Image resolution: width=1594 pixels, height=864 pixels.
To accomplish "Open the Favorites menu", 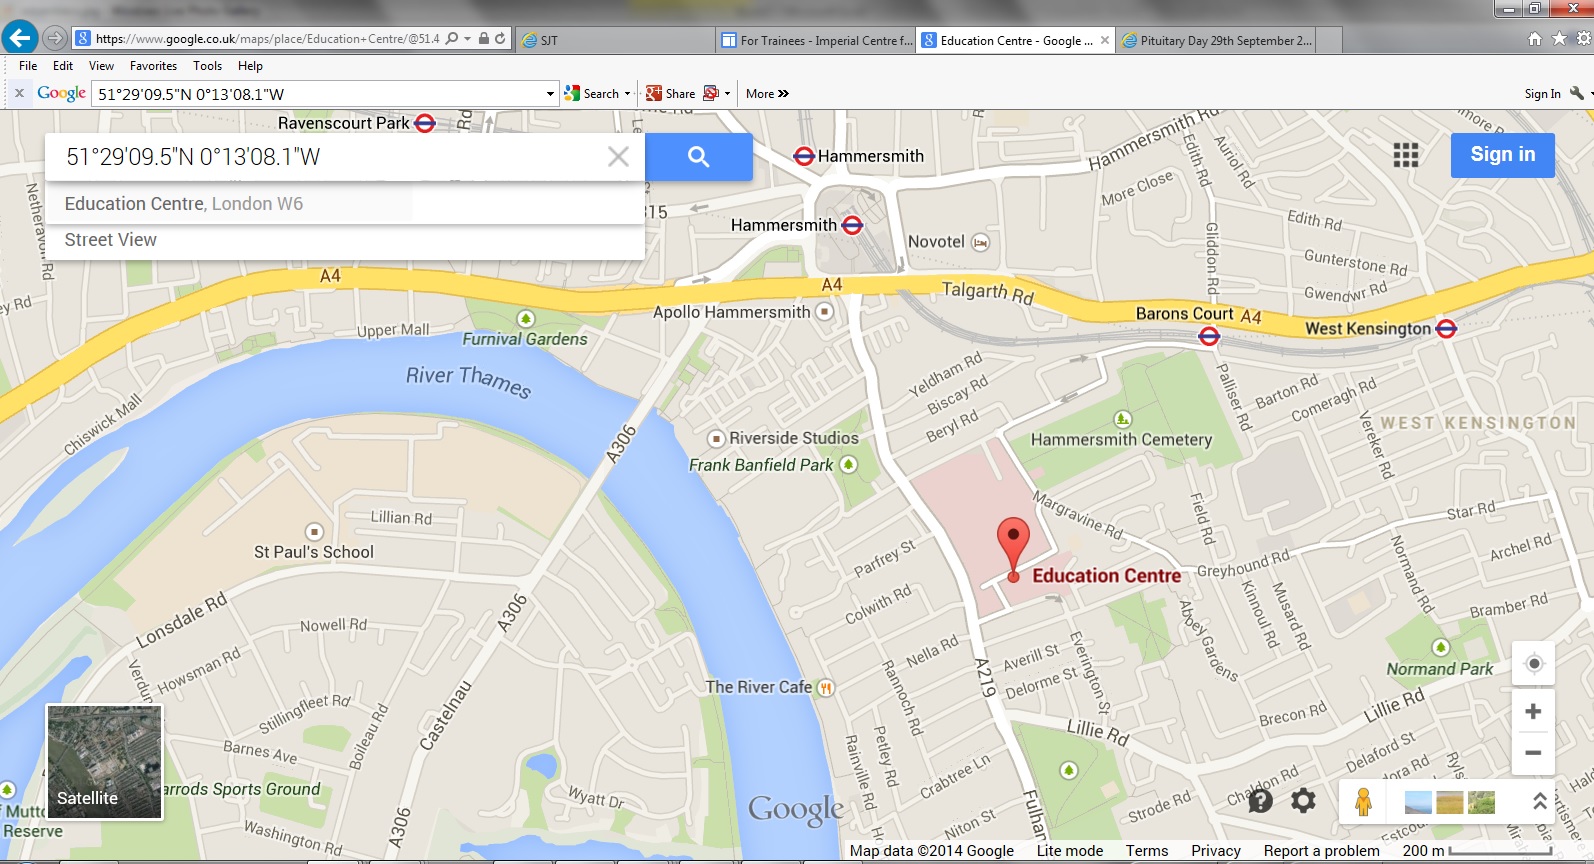I will point(153,66).
